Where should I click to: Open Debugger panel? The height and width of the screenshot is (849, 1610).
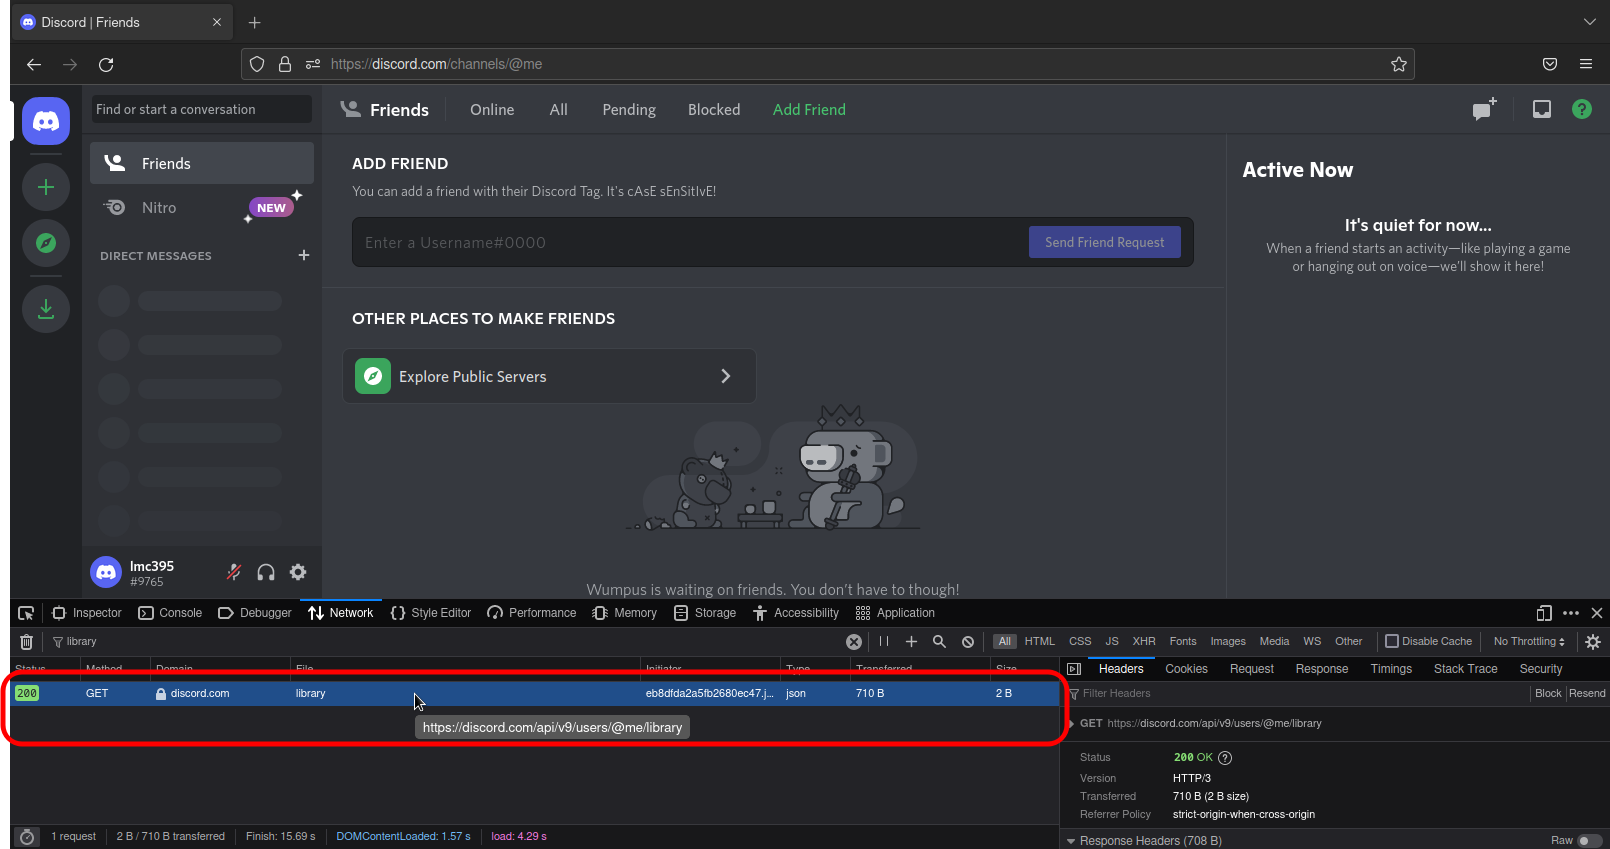(x=255, y=613)
